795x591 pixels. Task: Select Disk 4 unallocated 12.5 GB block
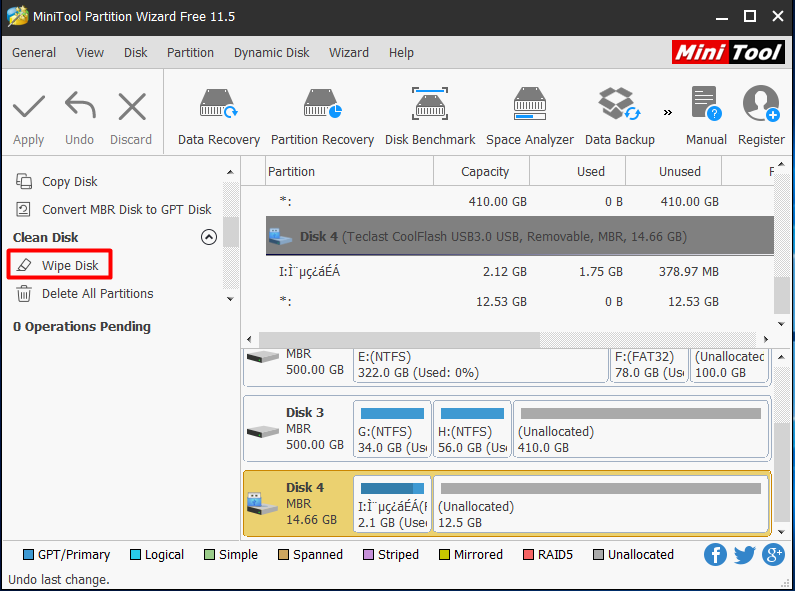click(601, 504)
